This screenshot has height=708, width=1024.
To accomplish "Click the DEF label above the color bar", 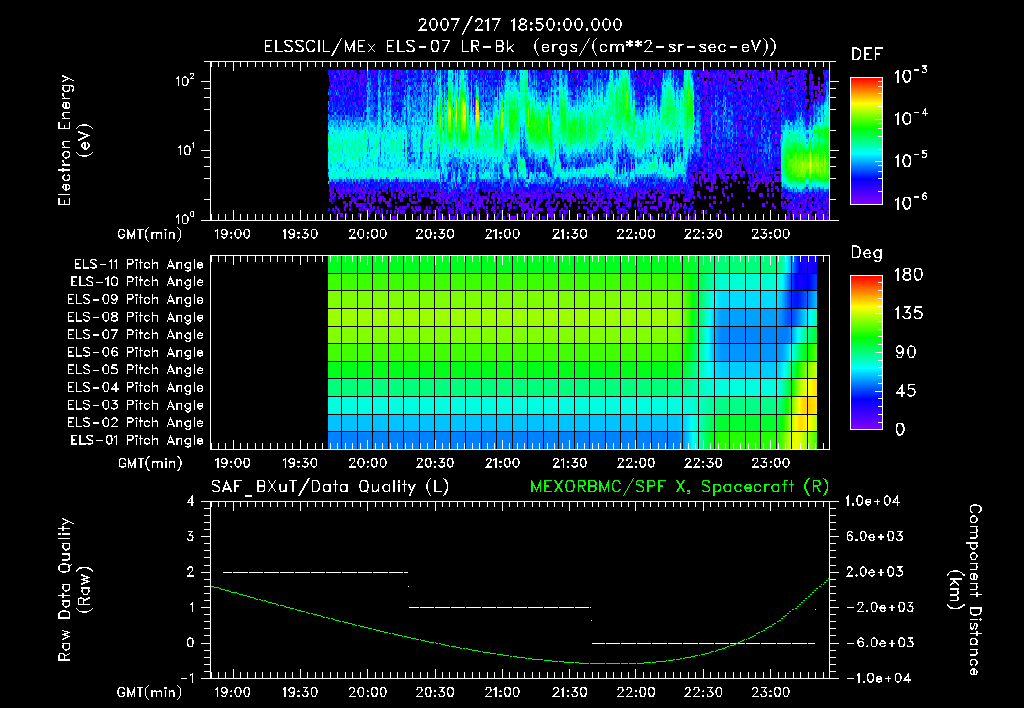I will click(867, 55).
